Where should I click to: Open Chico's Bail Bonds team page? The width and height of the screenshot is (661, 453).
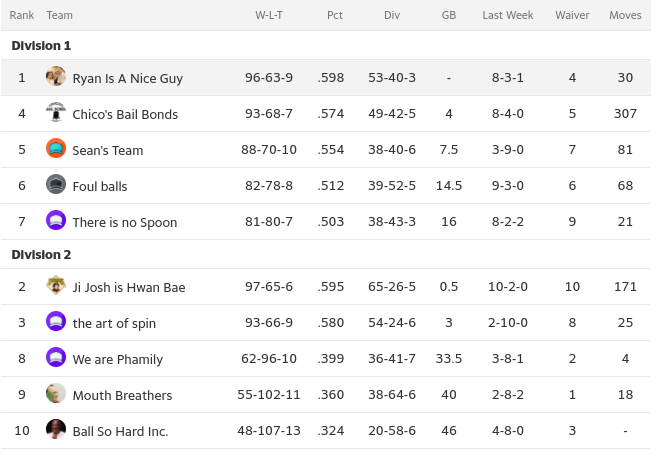[x=125, y=114]
